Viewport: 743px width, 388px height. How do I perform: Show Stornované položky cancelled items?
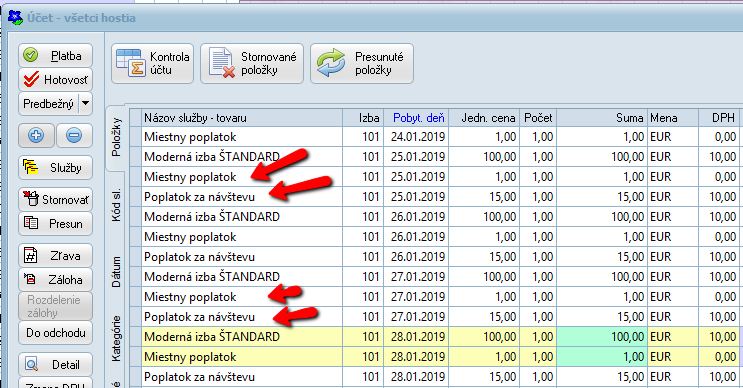coord(252,63)
